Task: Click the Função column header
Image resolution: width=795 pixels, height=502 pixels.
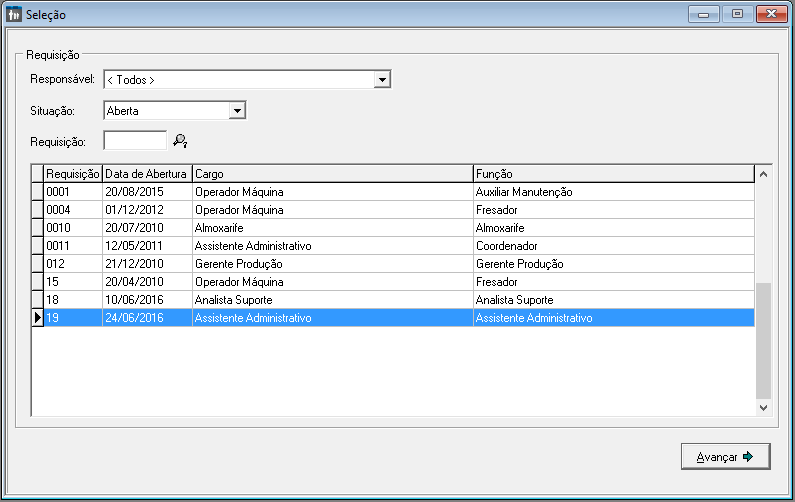Action: tap(612, 174)
